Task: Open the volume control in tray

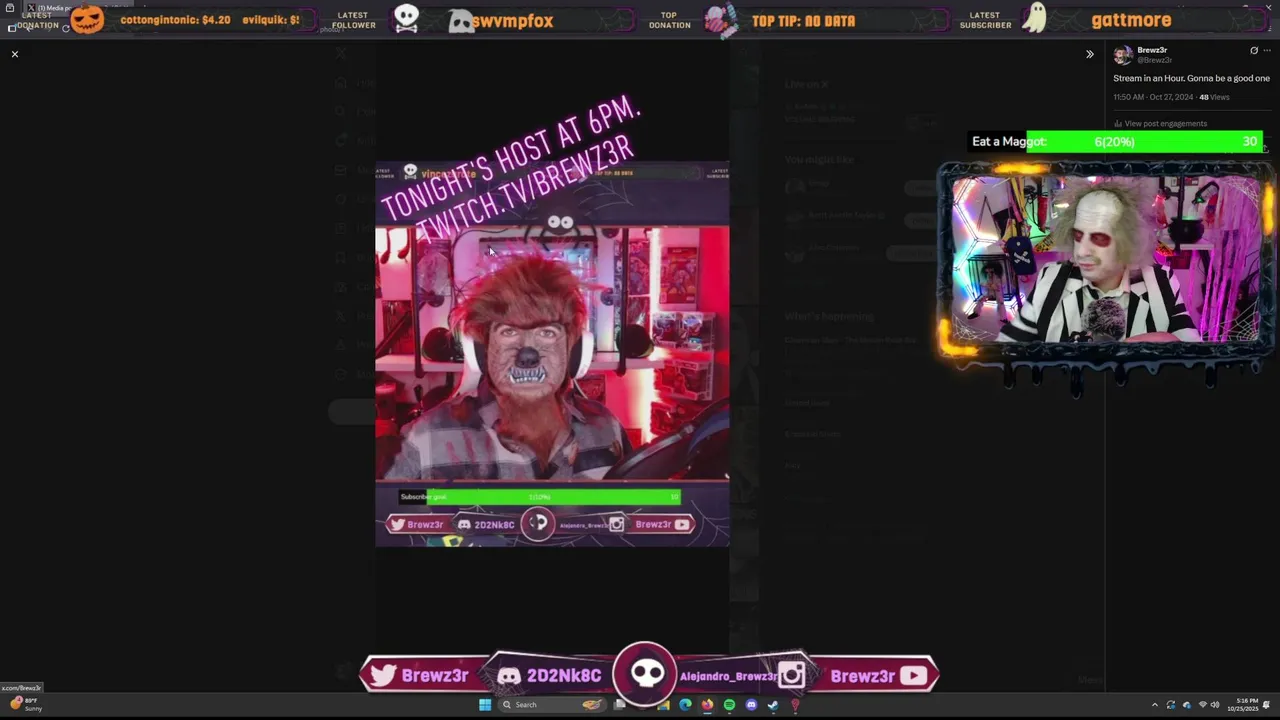Action: click(x=1215, y=705)
